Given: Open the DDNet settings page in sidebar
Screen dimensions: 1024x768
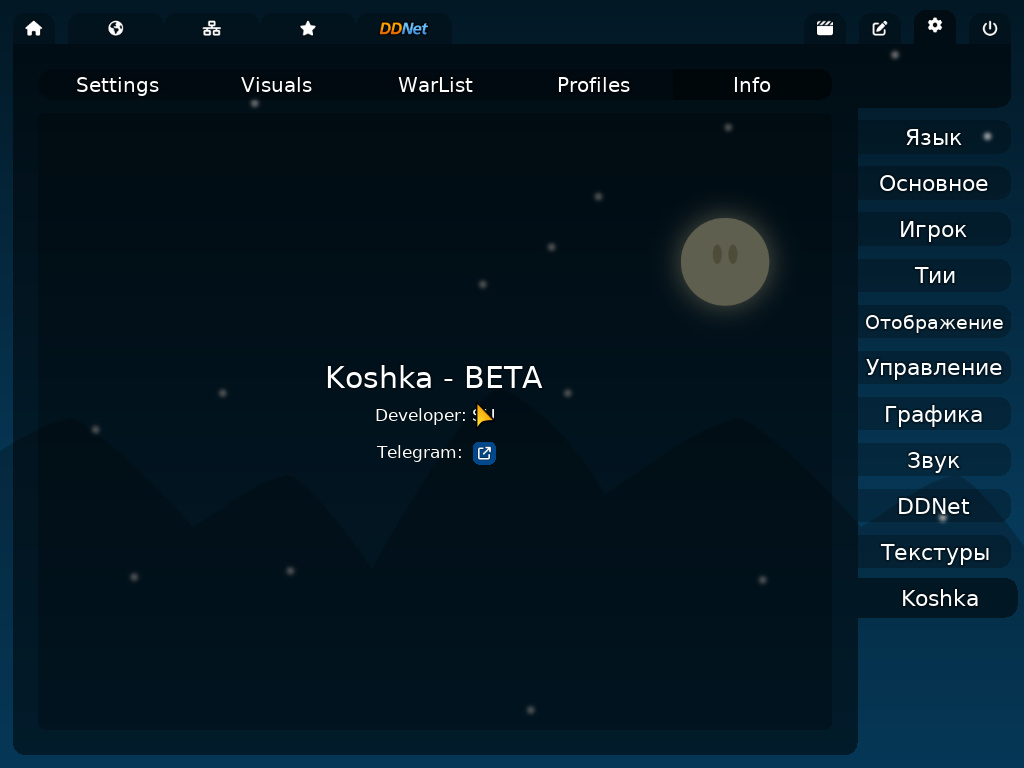Looking at the screenshot, I should 935,506.
